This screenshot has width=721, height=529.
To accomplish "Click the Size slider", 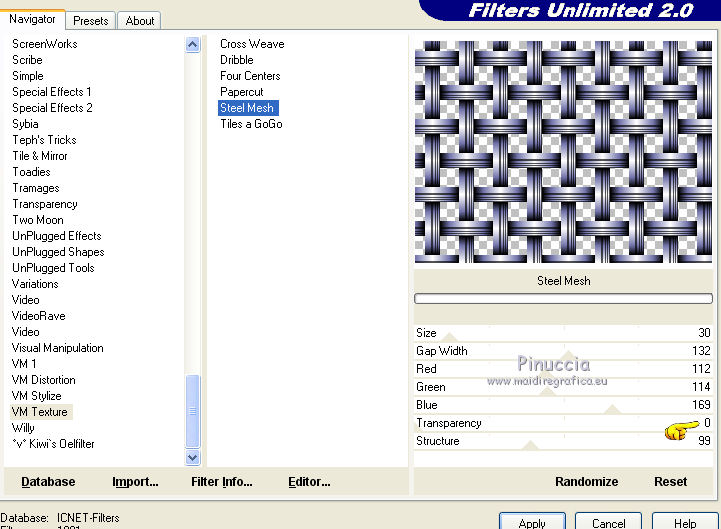I will click(x=563, y=333).
